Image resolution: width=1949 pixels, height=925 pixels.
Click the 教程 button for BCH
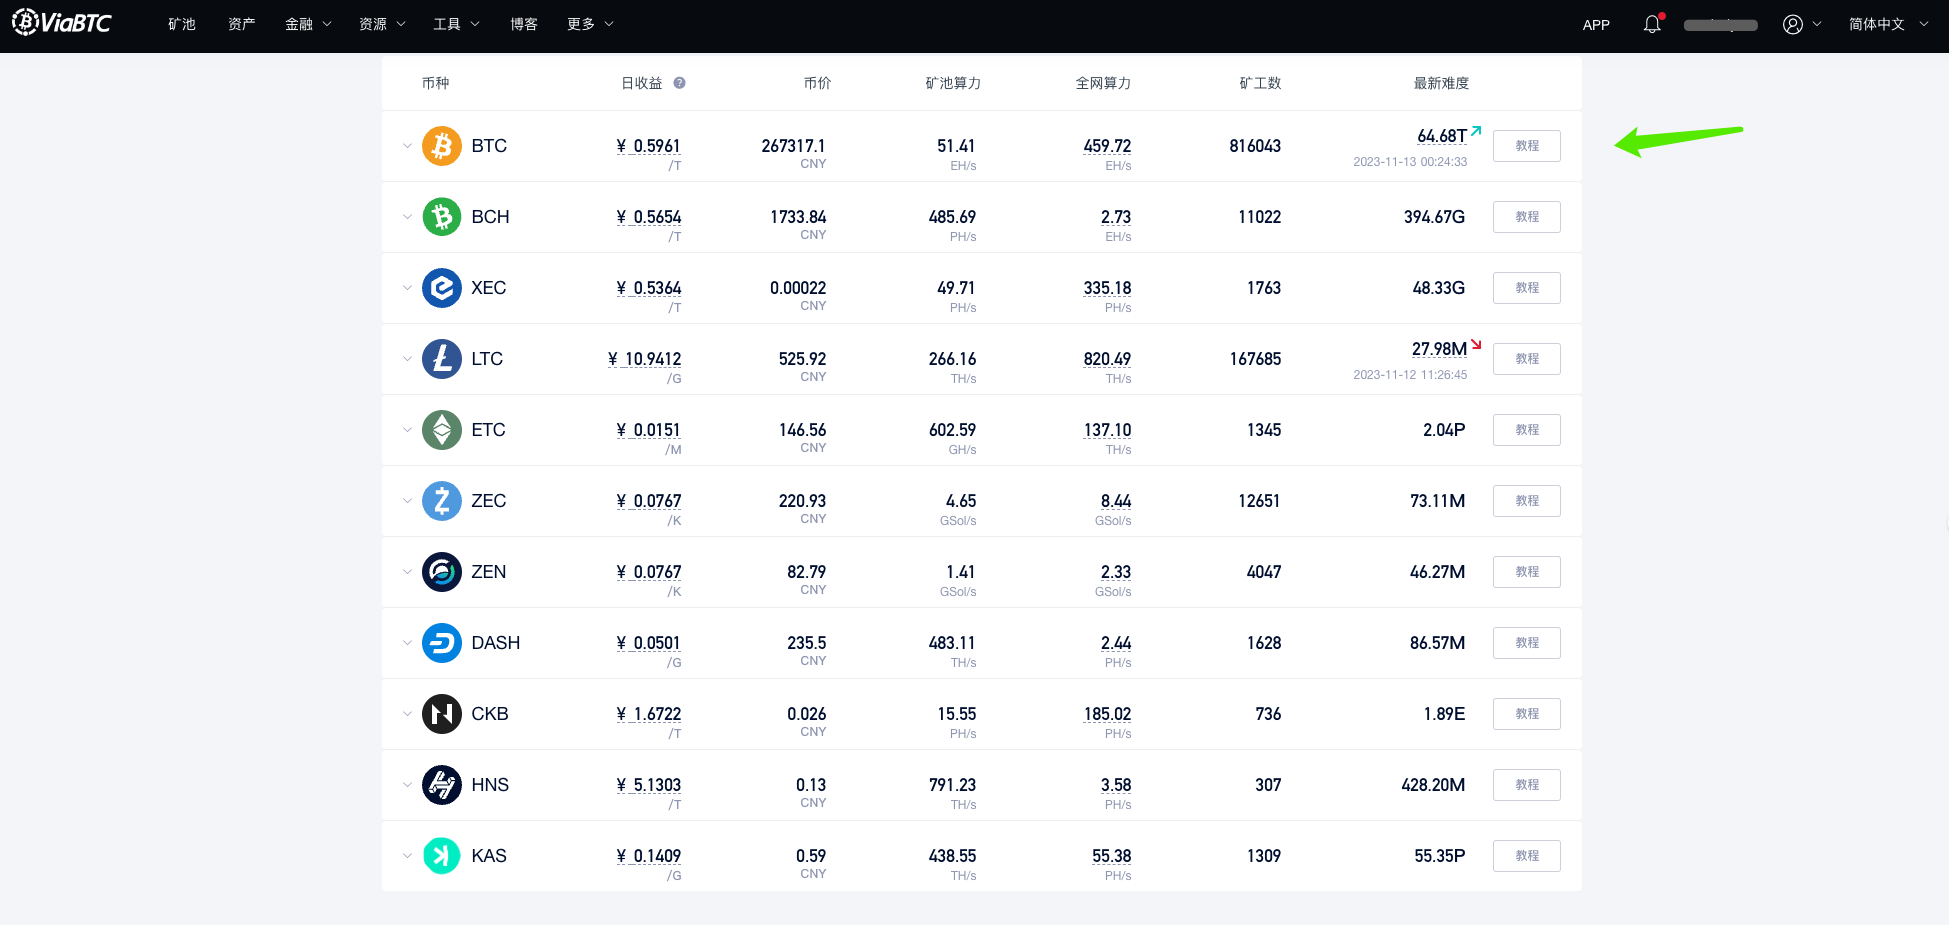pyautogui.click(x=1527, y=217)
